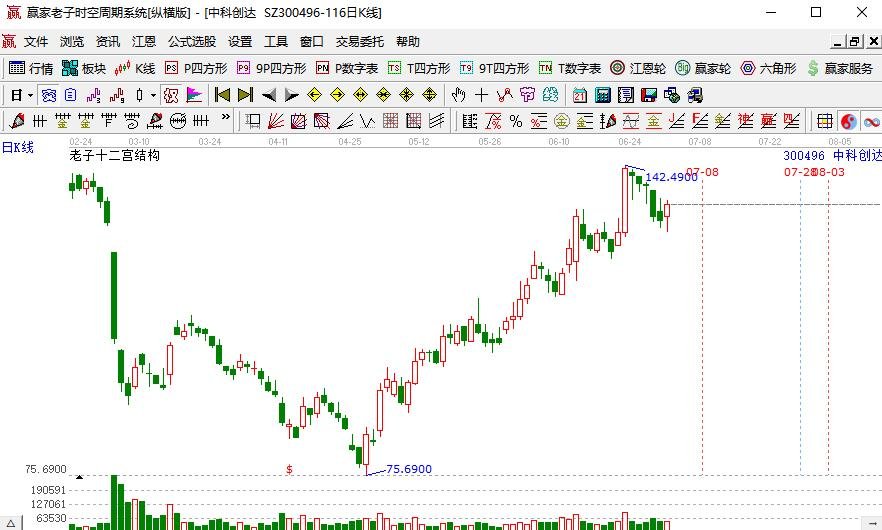
Task: Click yellow diamond horizontal-expand icon
Action: tap(360, 95)
